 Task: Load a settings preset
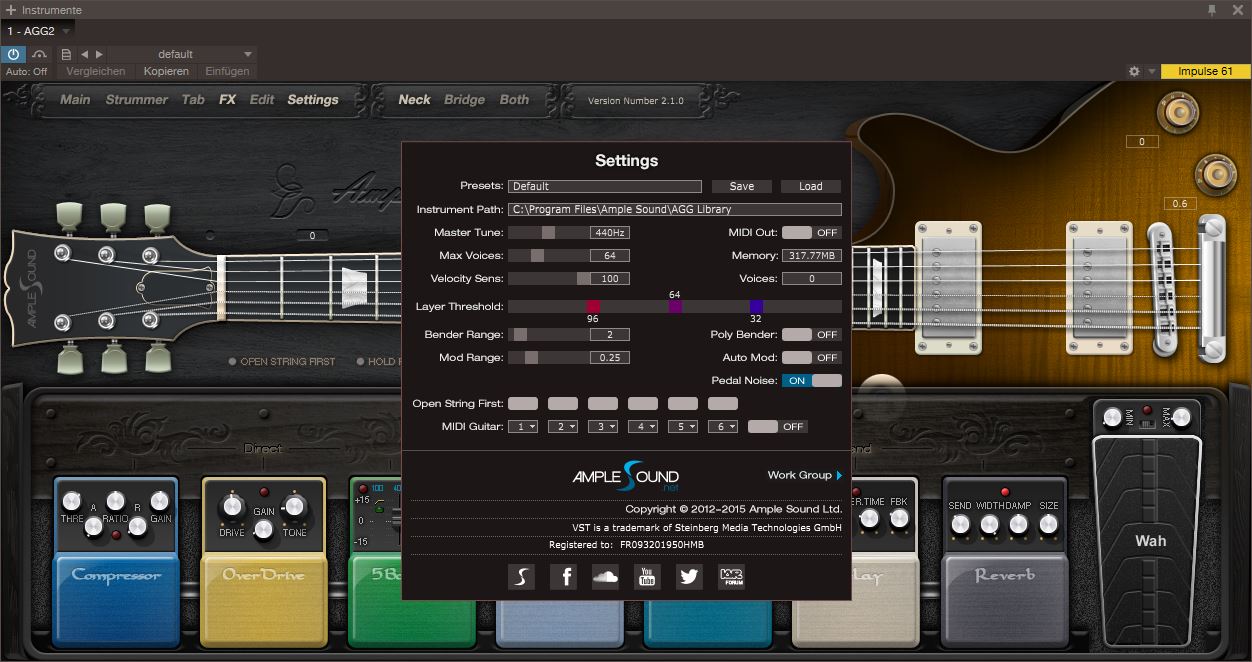pos(811,186)
